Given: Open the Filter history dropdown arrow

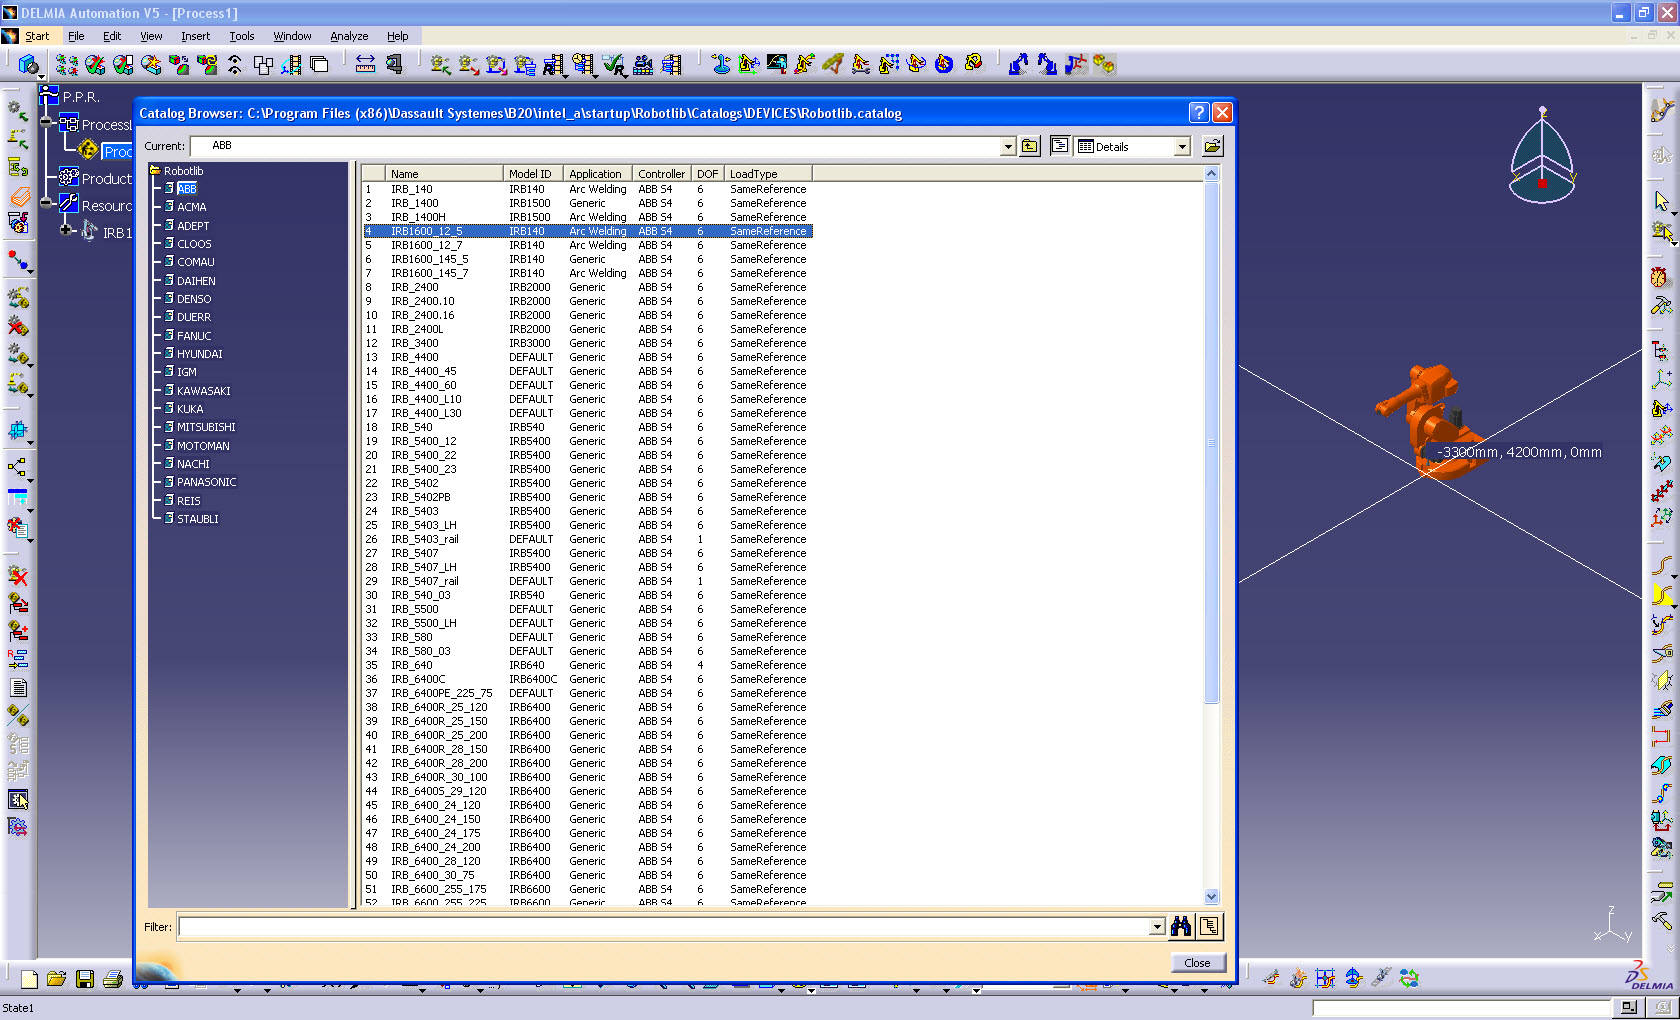Looking at the screenshot, I should tap(1157, 927).
